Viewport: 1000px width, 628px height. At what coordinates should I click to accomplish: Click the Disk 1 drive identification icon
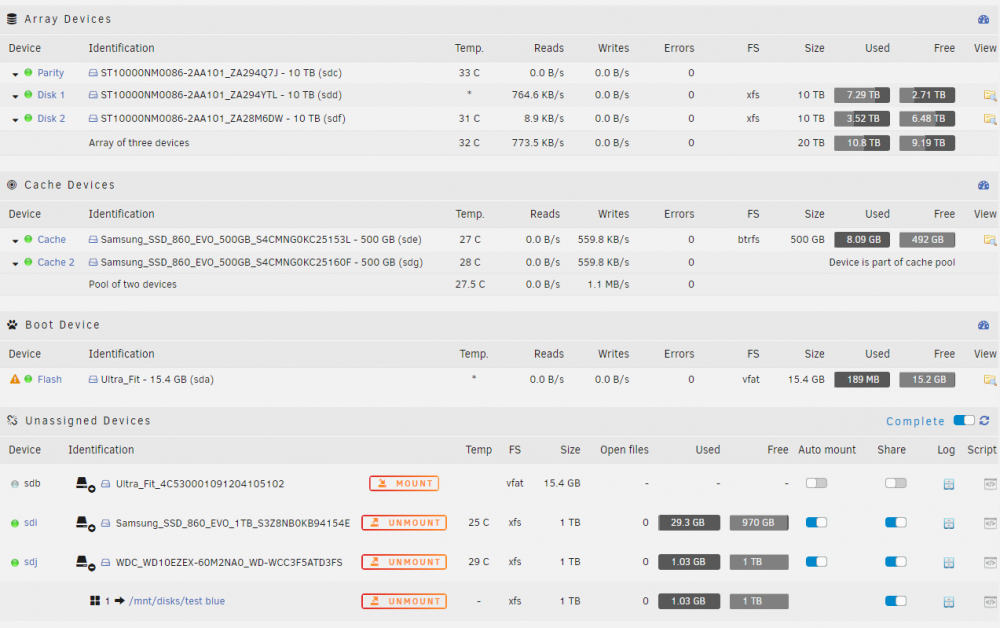point(93,95)
